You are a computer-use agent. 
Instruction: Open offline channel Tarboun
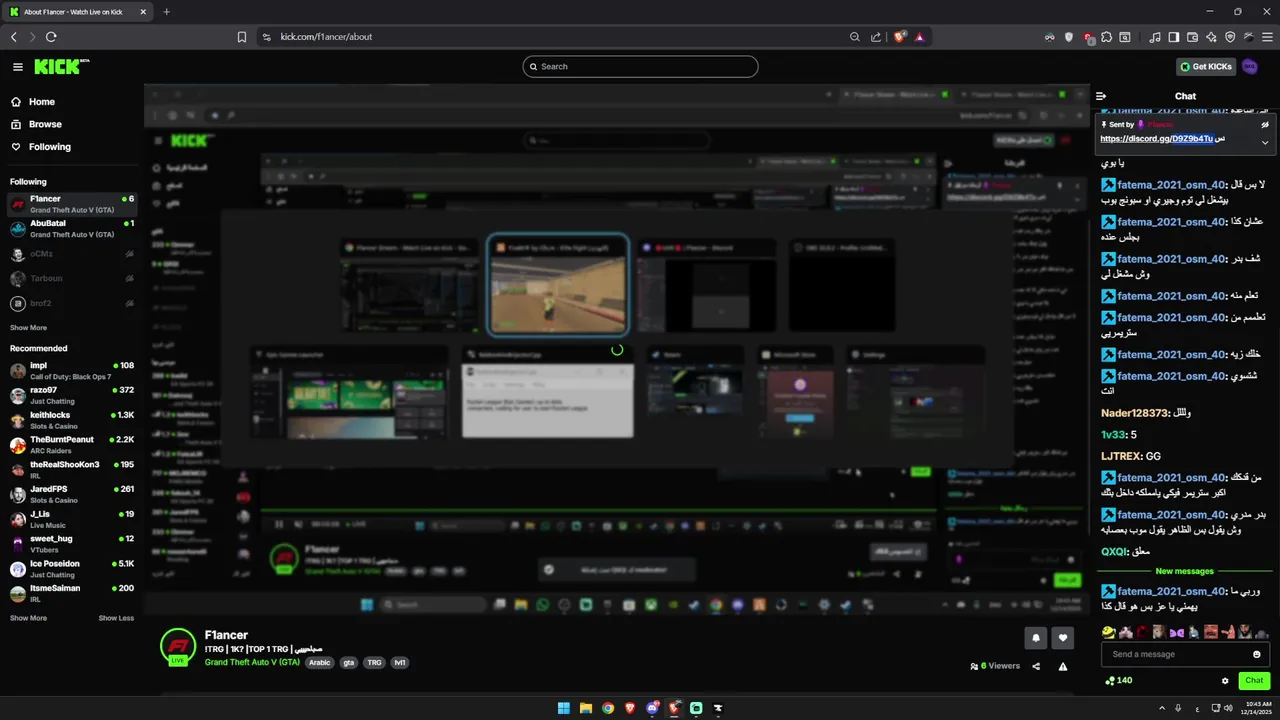72,279
